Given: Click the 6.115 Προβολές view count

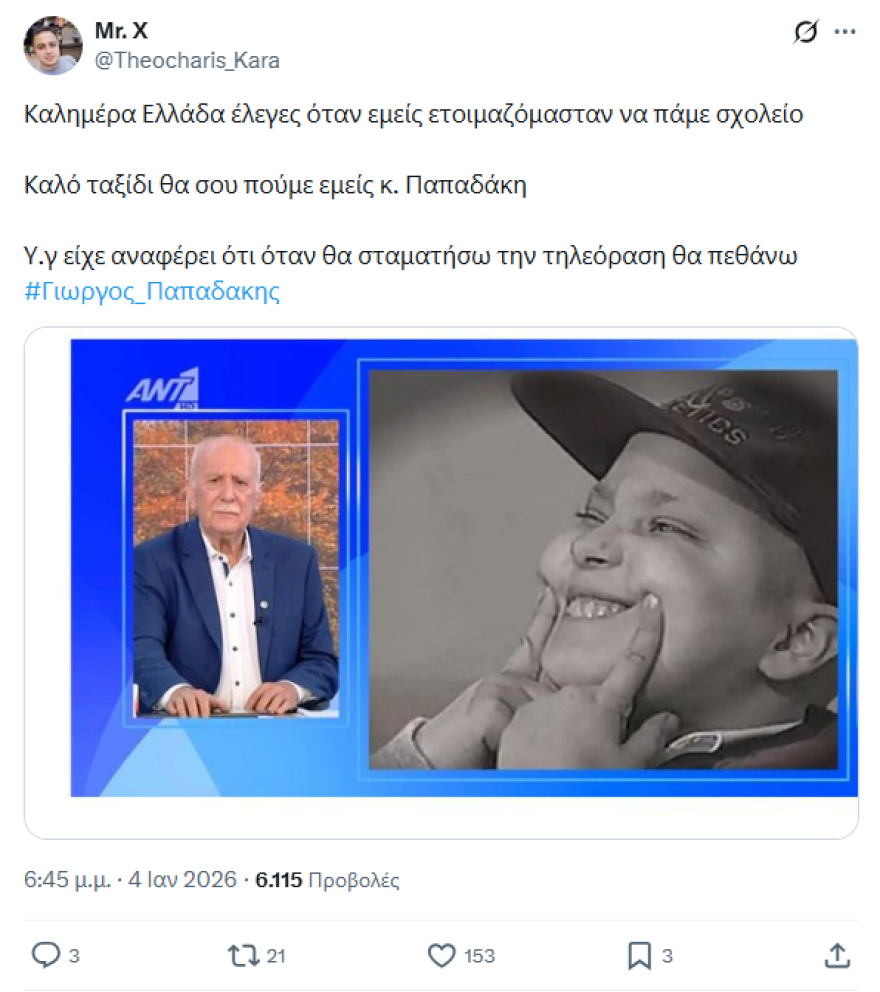Looking at the screenshot, I should (x=327, y=880).
